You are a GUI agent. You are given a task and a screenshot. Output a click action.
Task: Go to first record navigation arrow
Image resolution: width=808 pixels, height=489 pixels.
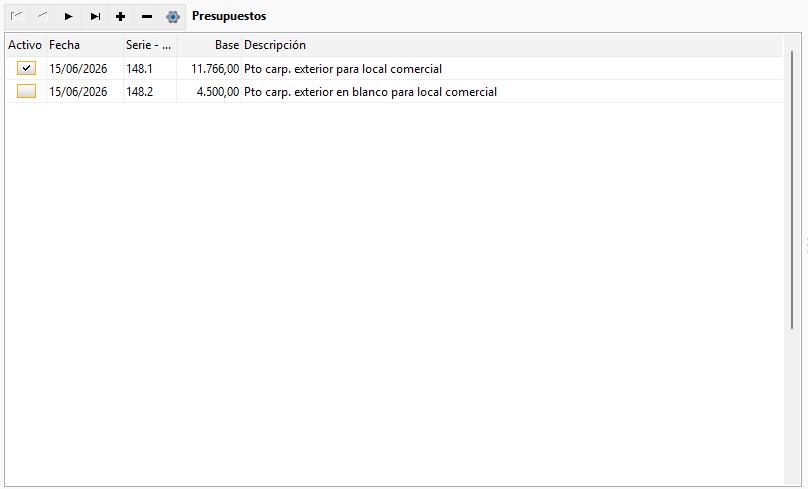pyautogui.click(x=17, y=16)
